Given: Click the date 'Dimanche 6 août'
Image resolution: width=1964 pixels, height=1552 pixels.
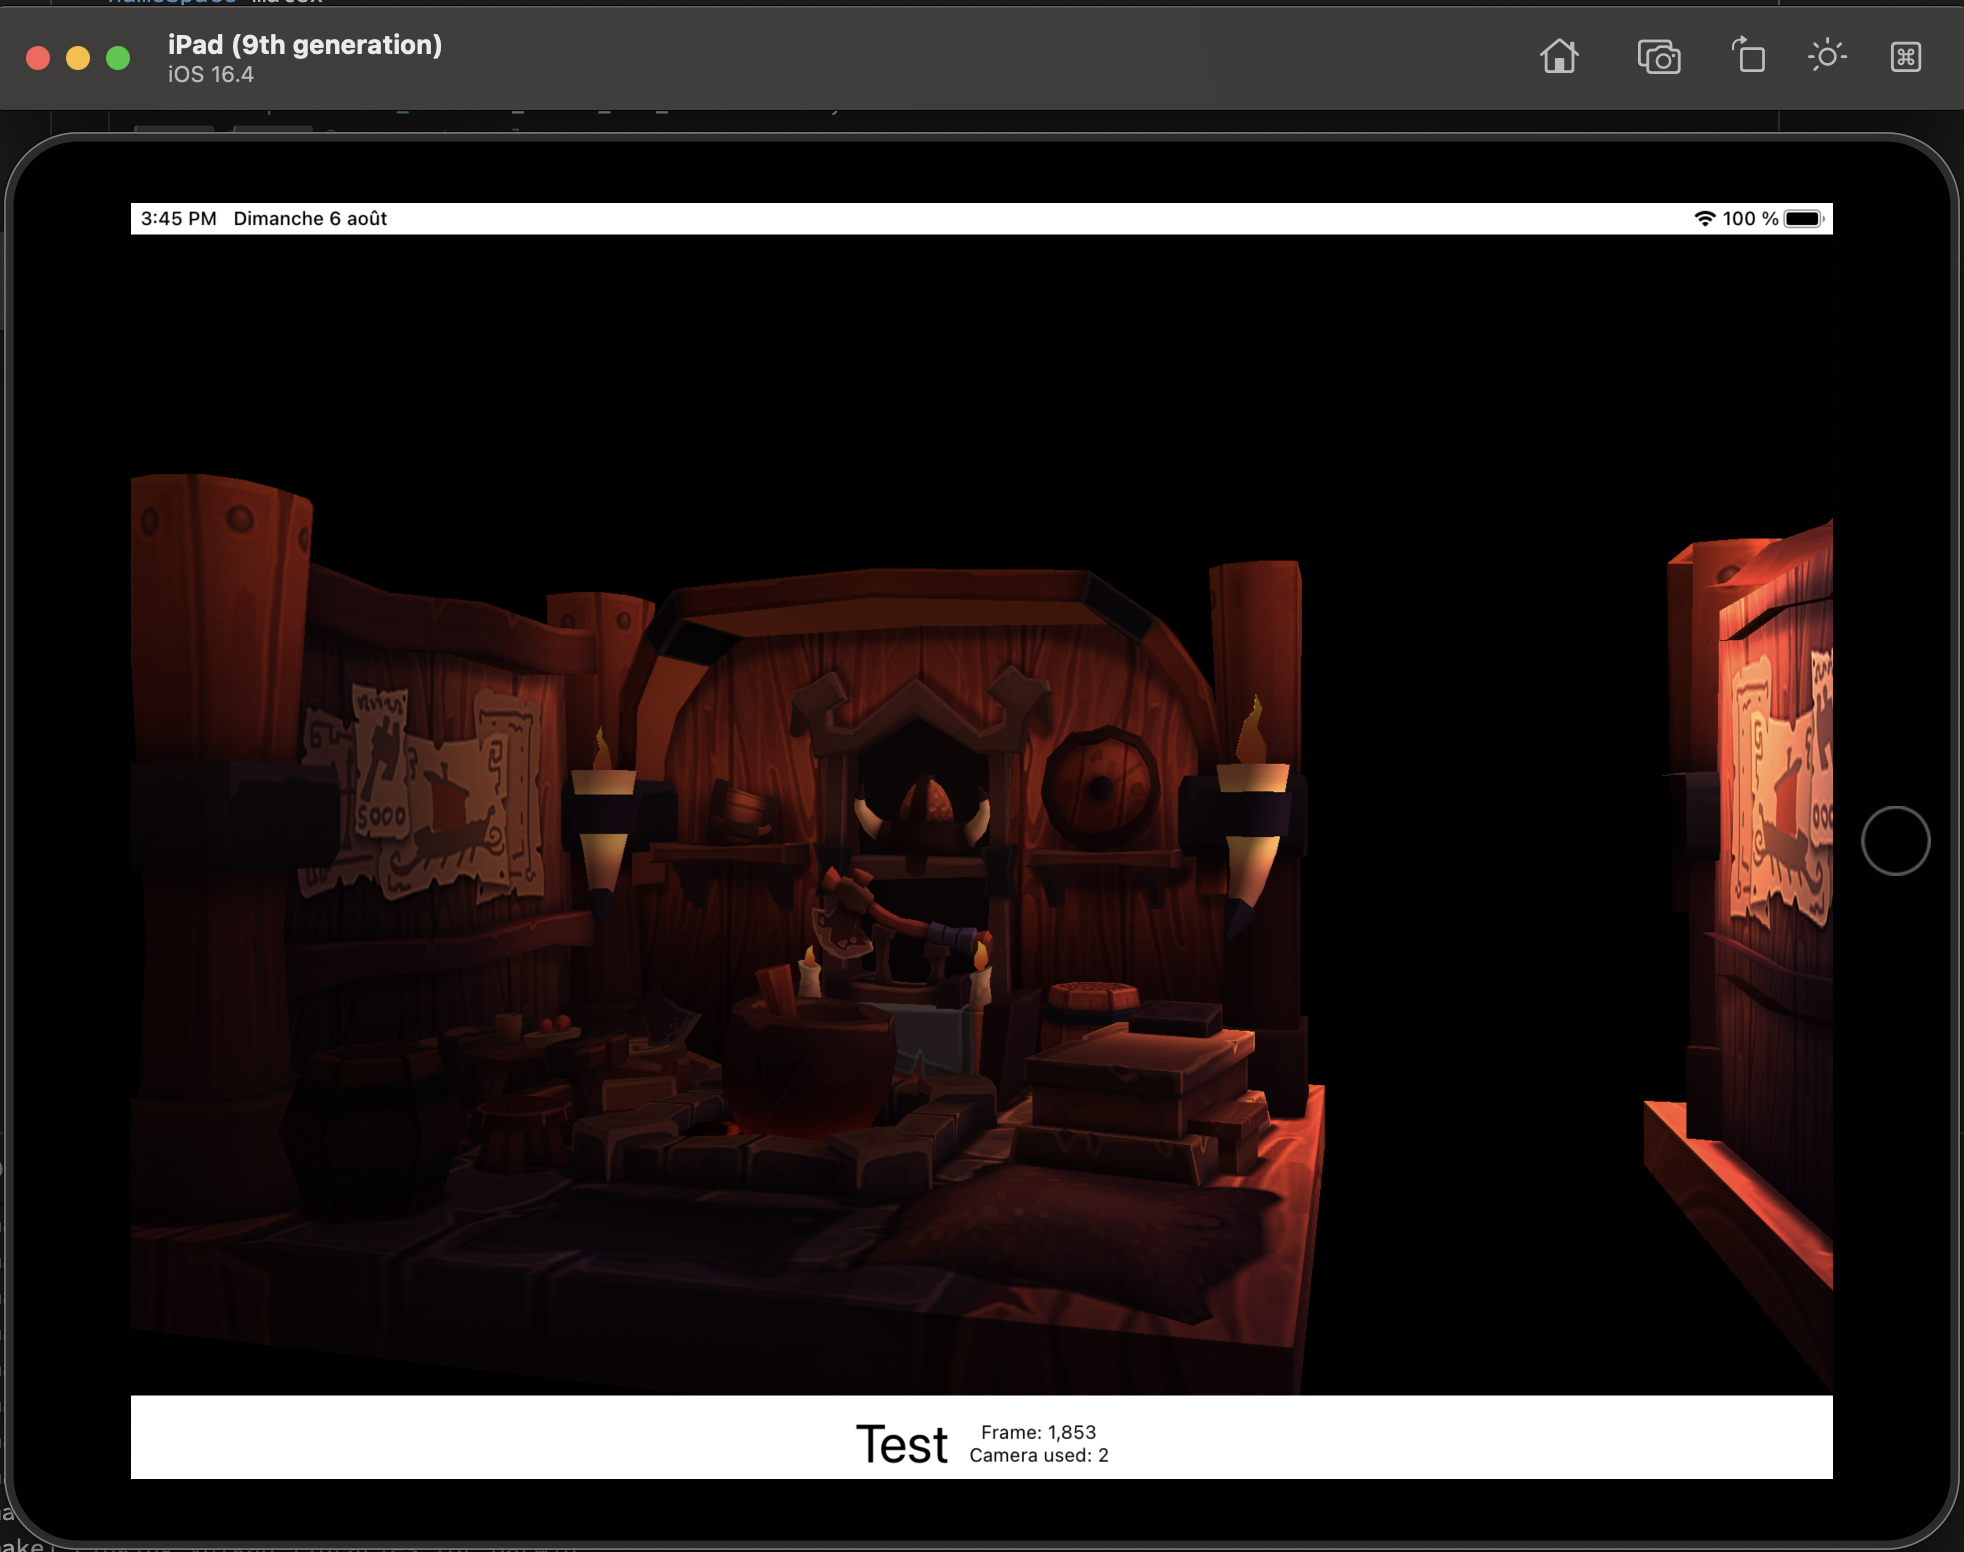Looking at the screenshot, I should click(x=310, y=218).
